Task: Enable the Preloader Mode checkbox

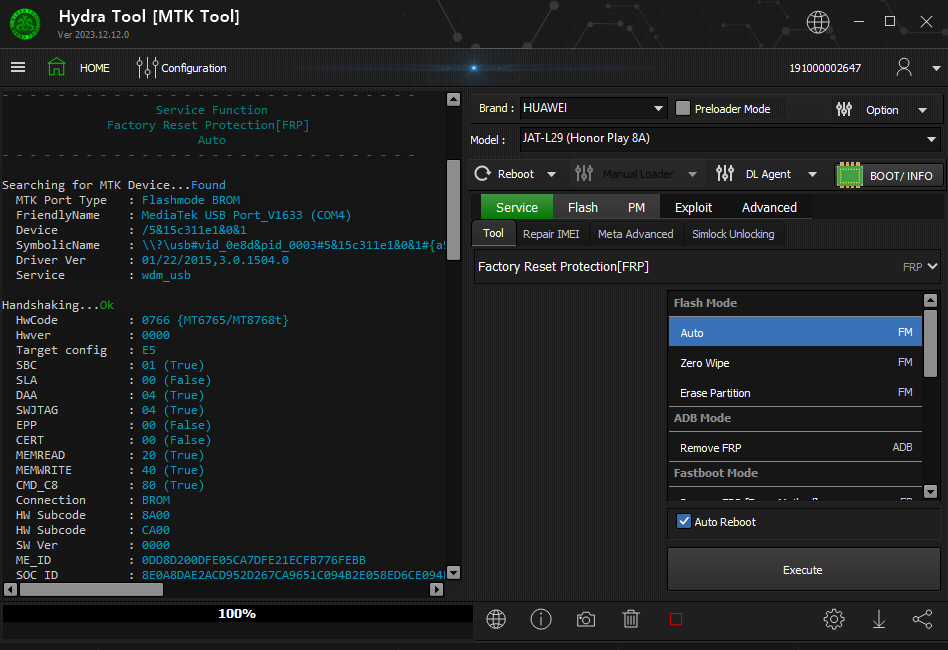Action: click(683, 108)
